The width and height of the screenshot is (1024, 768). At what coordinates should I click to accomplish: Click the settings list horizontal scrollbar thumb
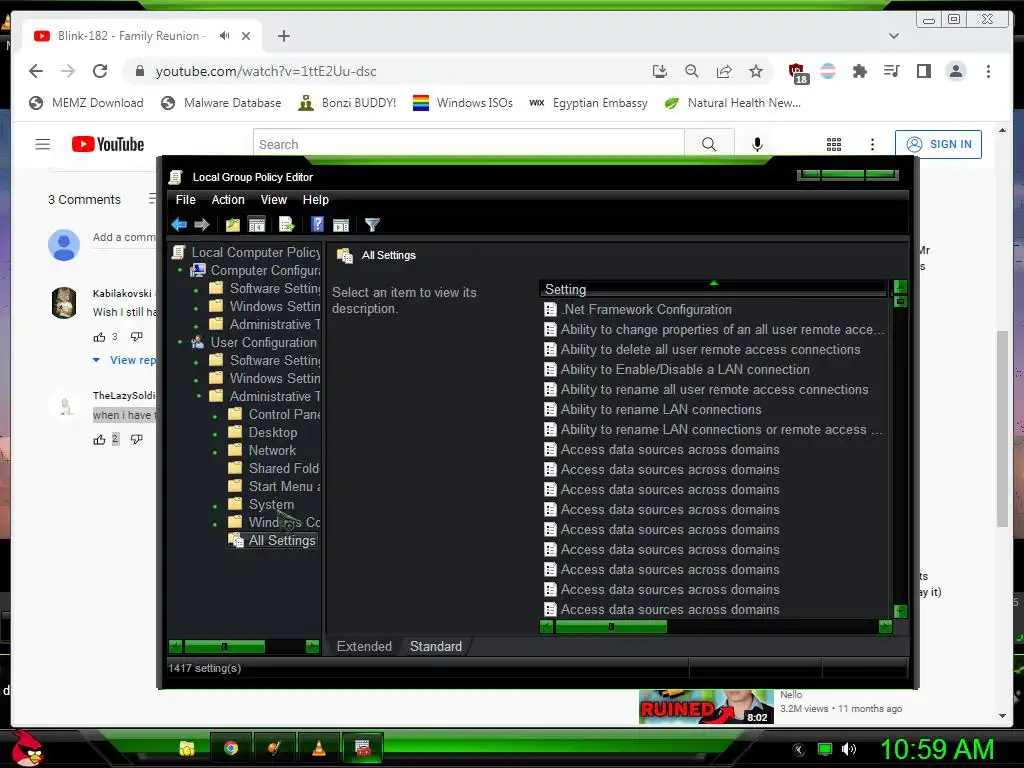611,627
